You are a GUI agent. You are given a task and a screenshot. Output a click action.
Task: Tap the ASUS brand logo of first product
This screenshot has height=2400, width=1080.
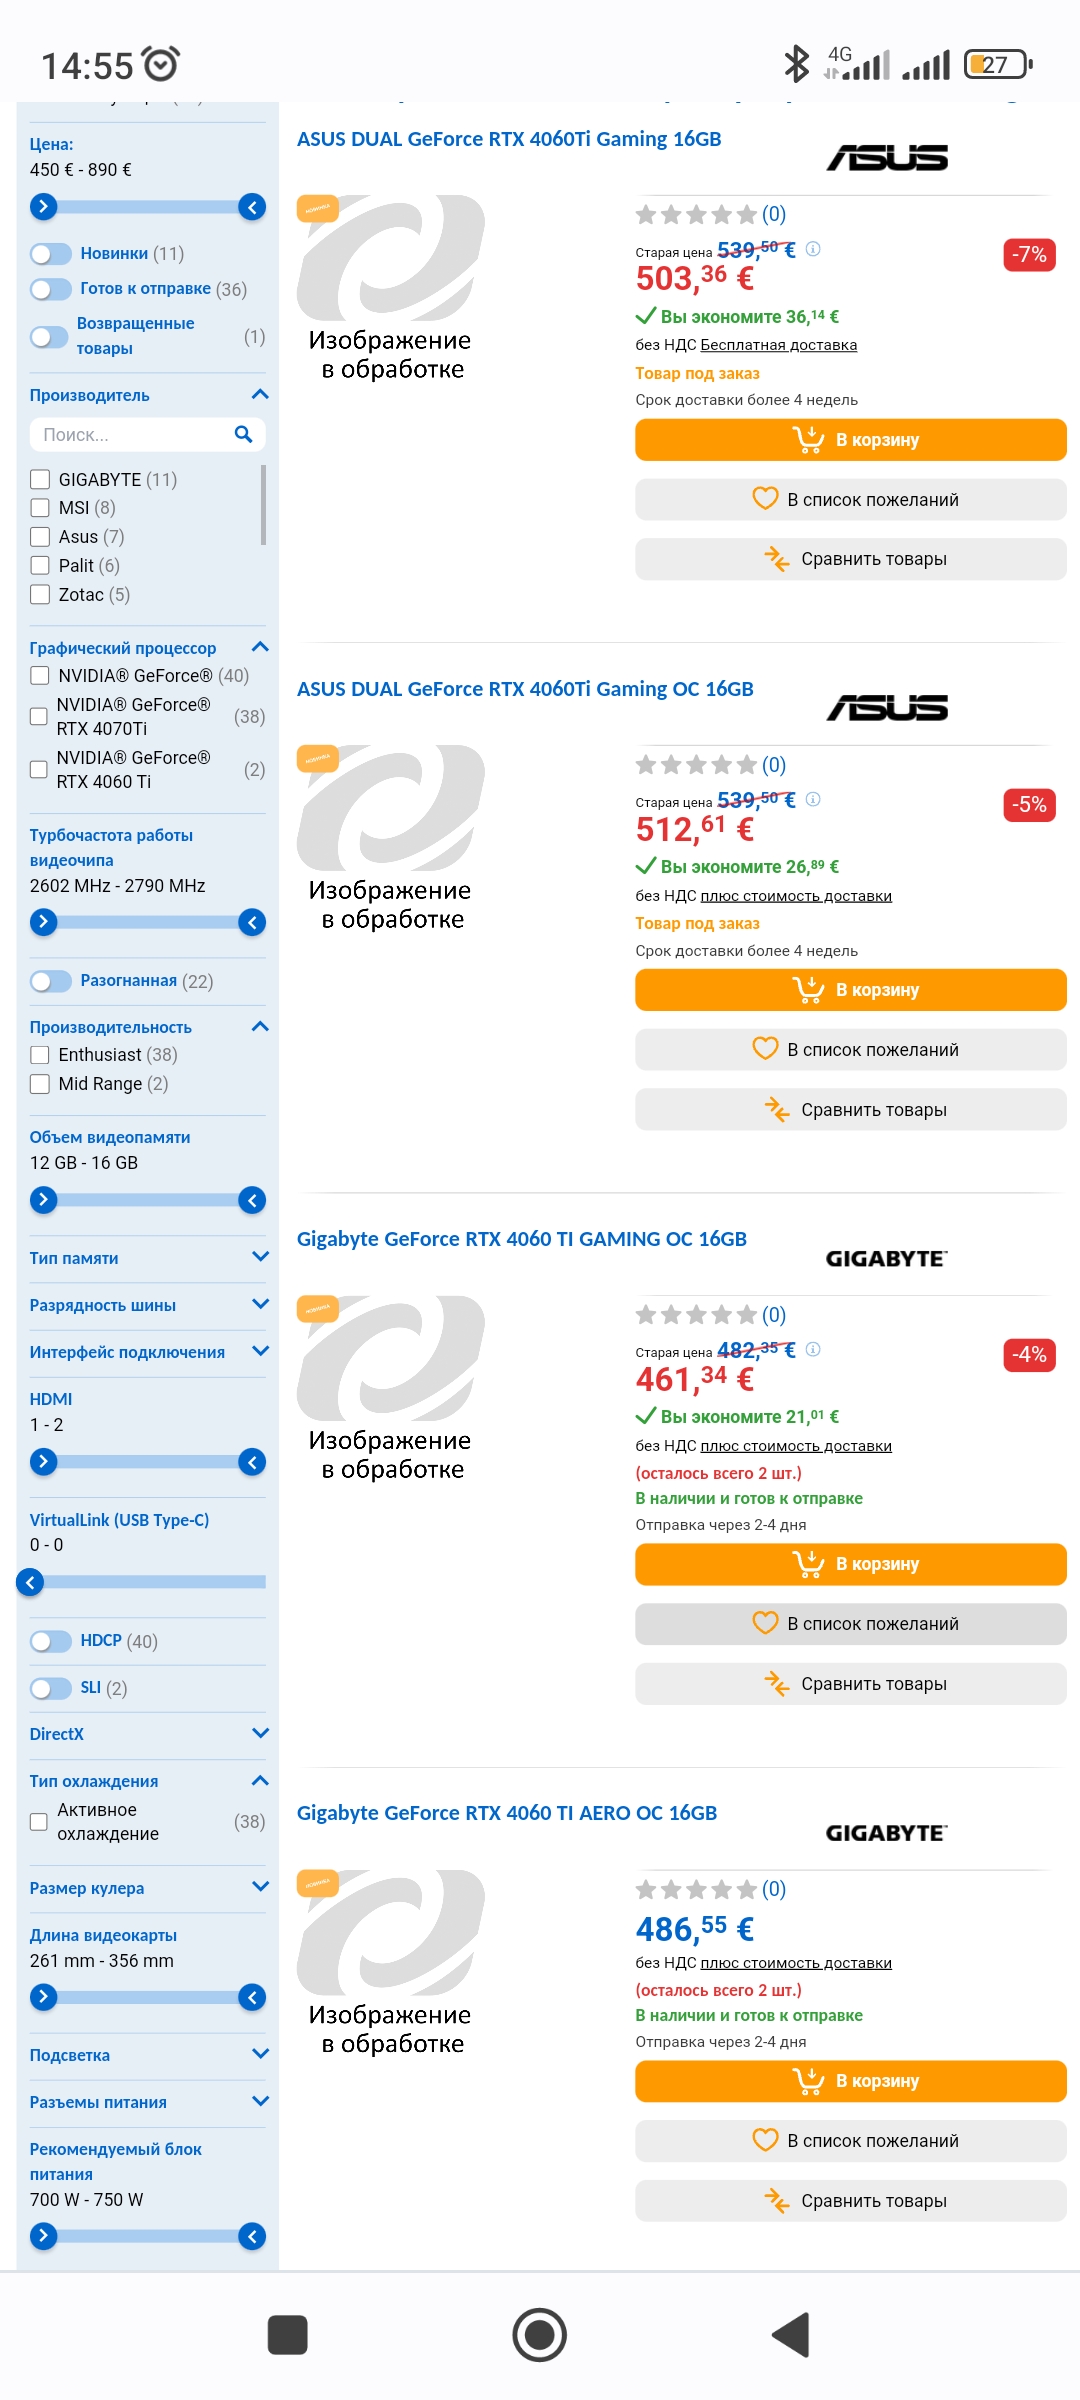coord(887,158)
